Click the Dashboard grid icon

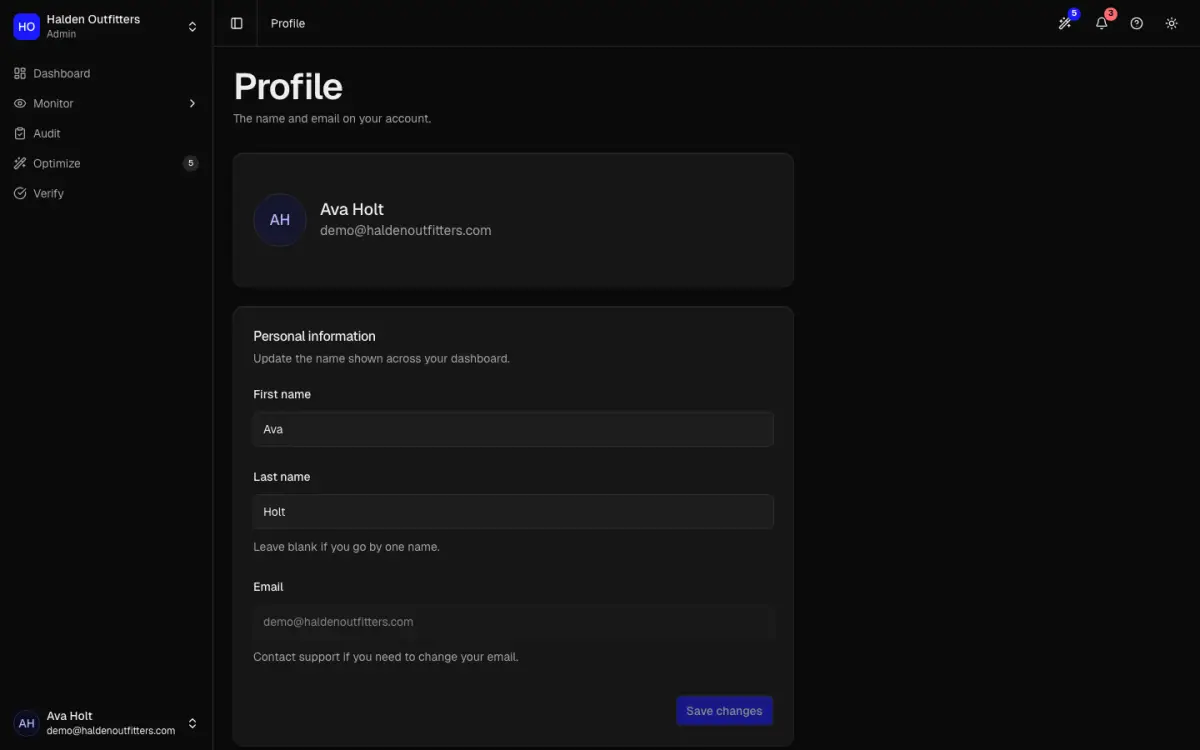click(x=20, y=73)
